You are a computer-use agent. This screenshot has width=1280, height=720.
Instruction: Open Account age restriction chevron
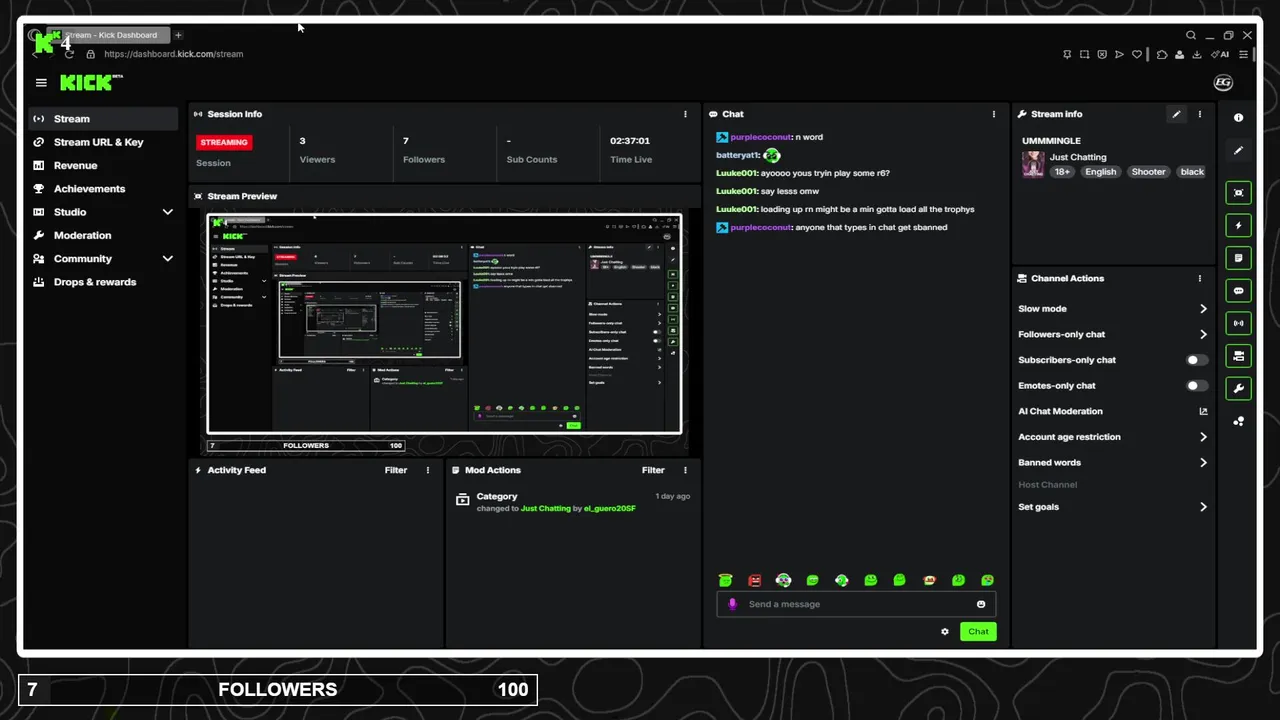[x=1203, y=437]
